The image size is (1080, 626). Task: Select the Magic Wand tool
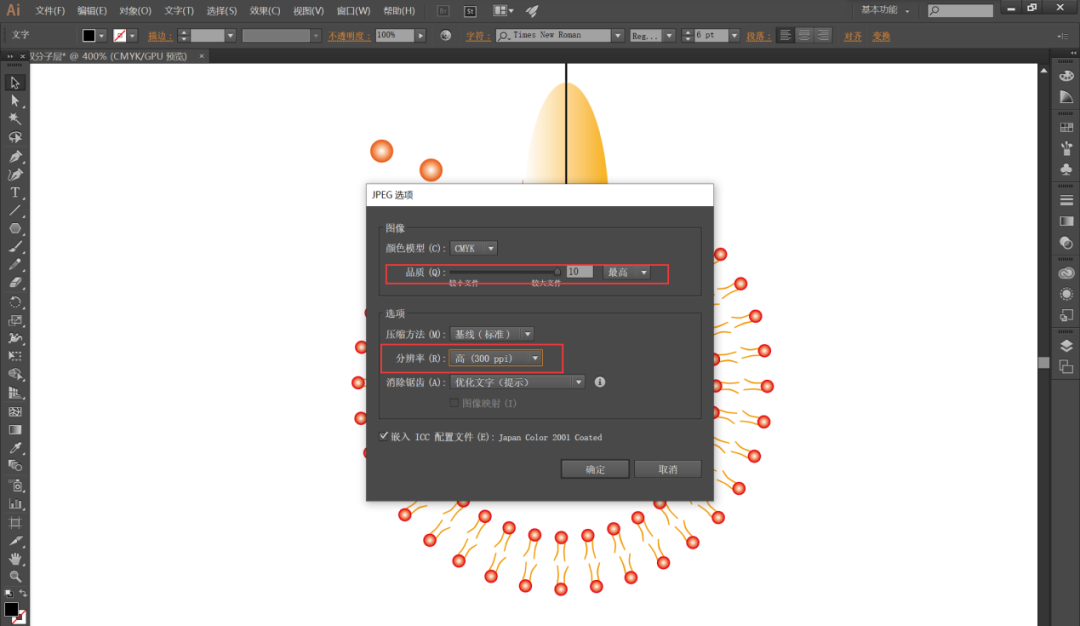click(15, 119)
